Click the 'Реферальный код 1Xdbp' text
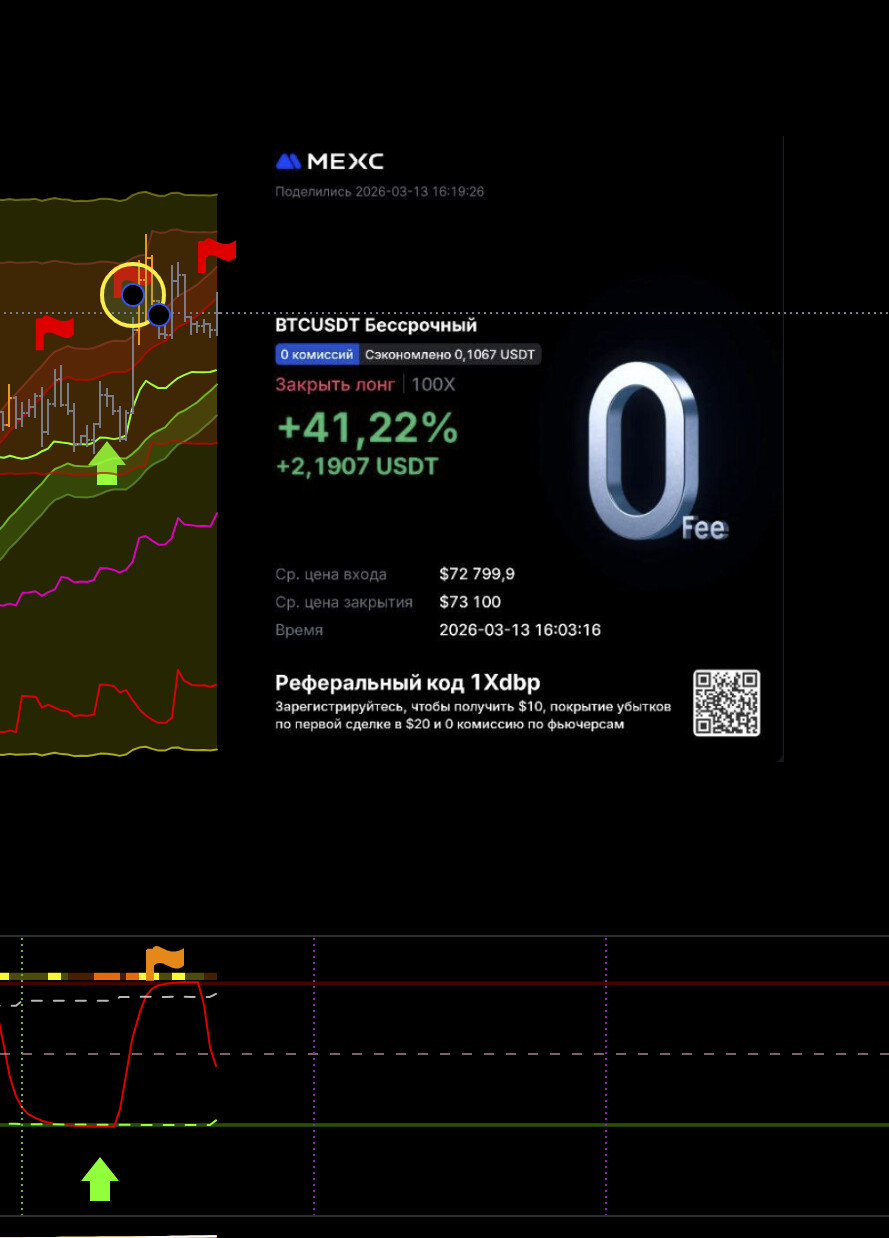This screenshot has width=889, height=1238. [x=407, y=683]
